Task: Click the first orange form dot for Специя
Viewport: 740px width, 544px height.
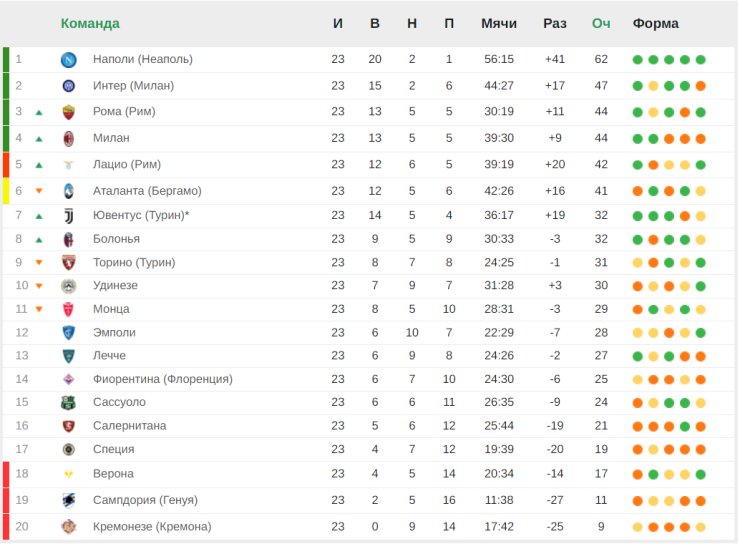Action: tap(638, 450)
